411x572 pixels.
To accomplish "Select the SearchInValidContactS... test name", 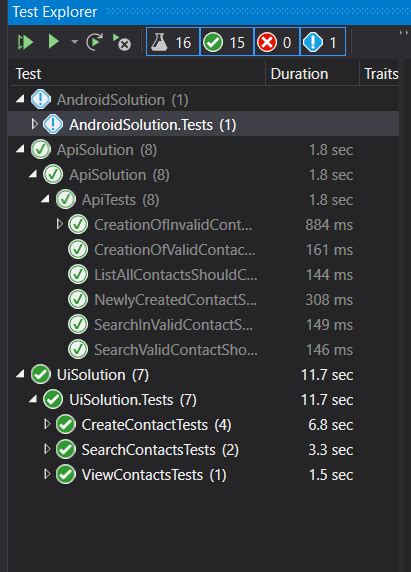I will point(174,325).
